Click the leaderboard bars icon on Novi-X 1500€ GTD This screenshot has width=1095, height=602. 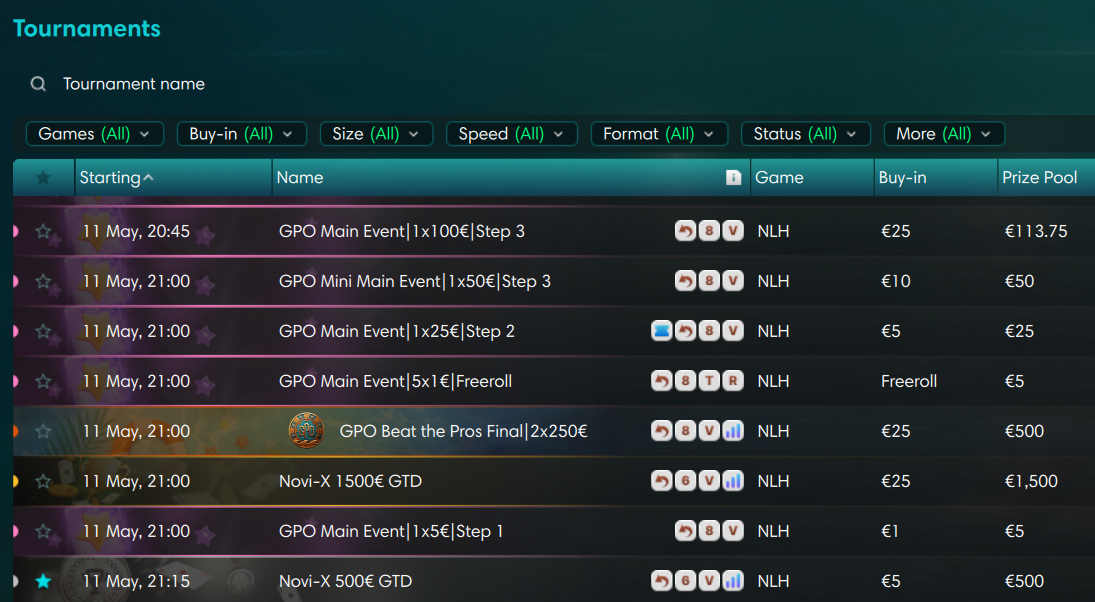(x=733, y=481)
